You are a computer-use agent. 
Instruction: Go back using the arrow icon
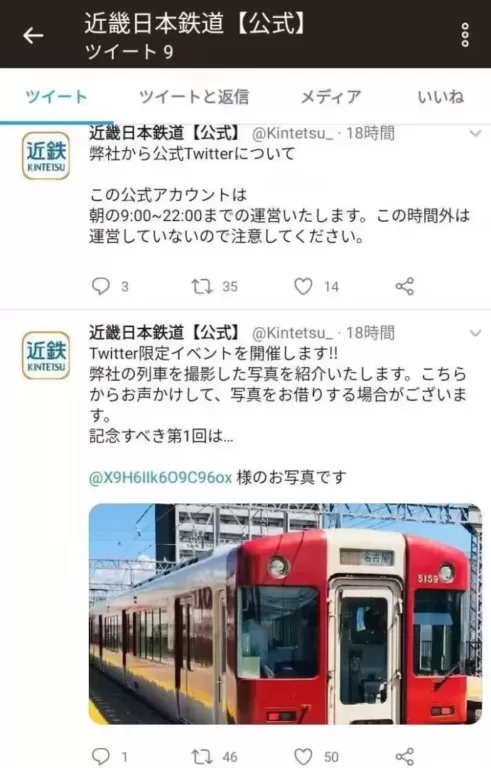tap(33, 35)
